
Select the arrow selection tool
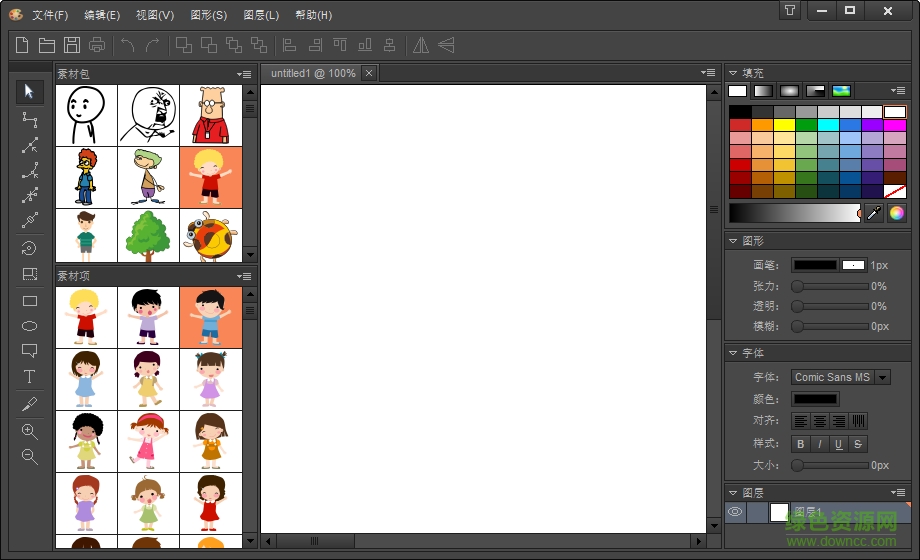tap(29, 92)
